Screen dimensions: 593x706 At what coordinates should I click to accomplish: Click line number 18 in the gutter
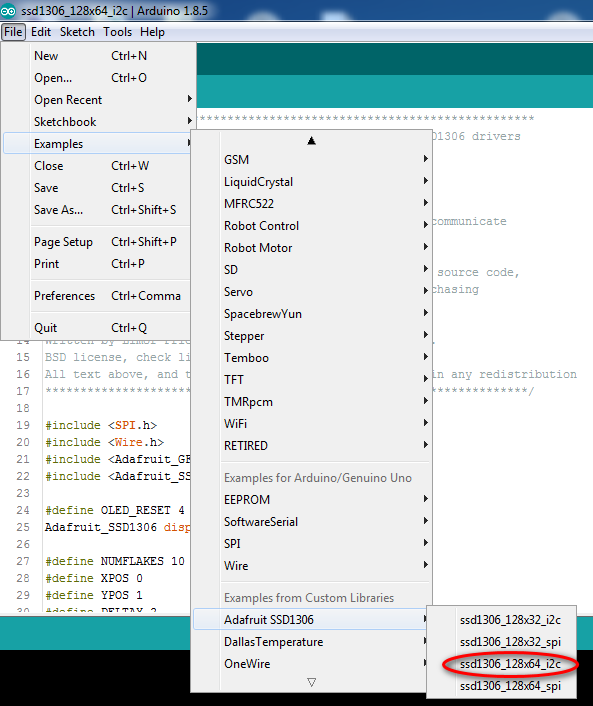[x=23, y=408]
